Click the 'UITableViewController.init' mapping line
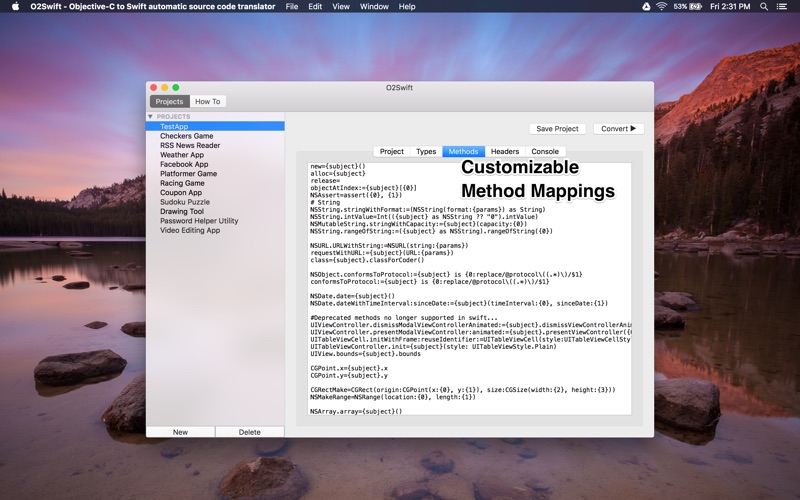800x500 pixels. 433,346
